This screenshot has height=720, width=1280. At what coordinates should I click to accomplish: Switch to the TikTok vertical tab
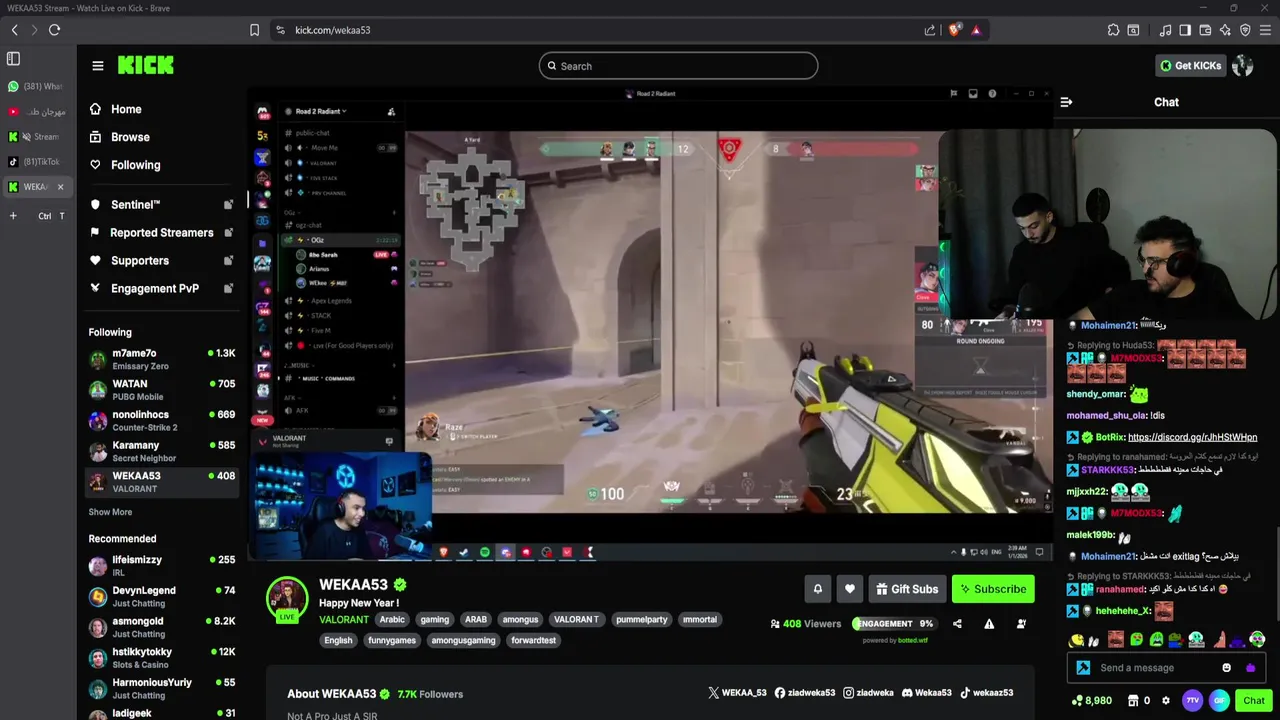point(36,162)
